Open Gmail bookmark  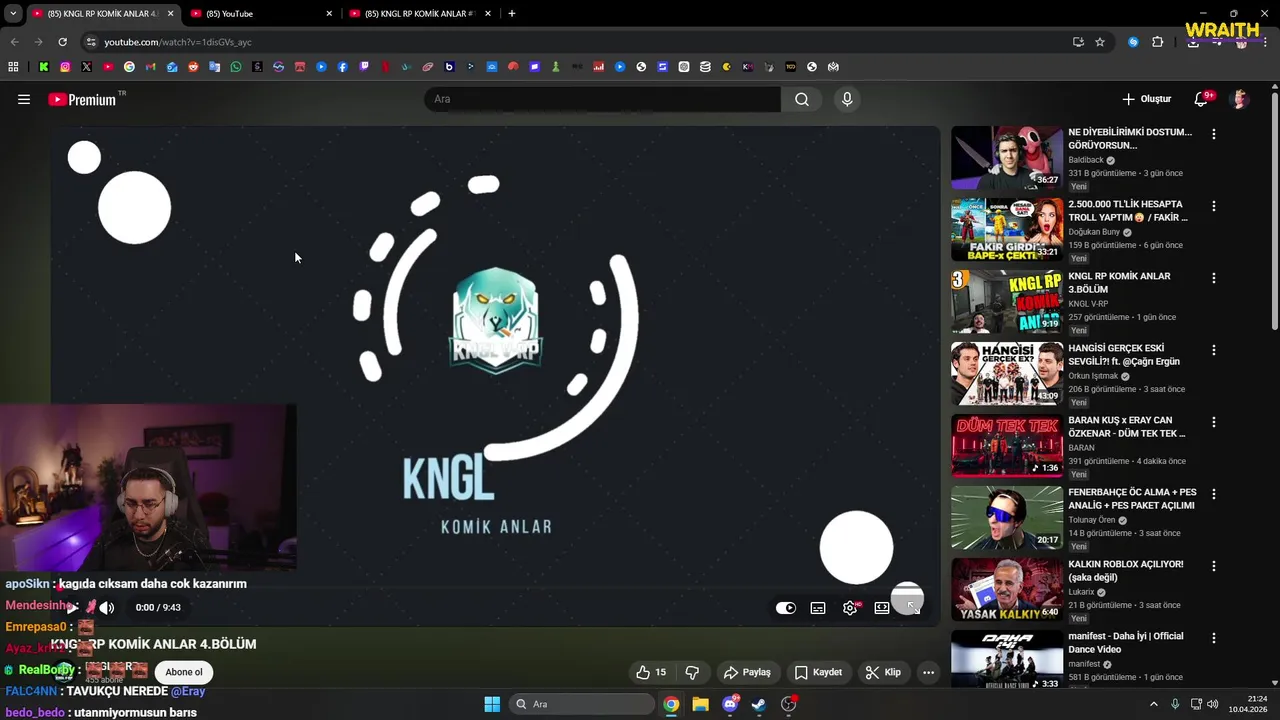point(150,67)
